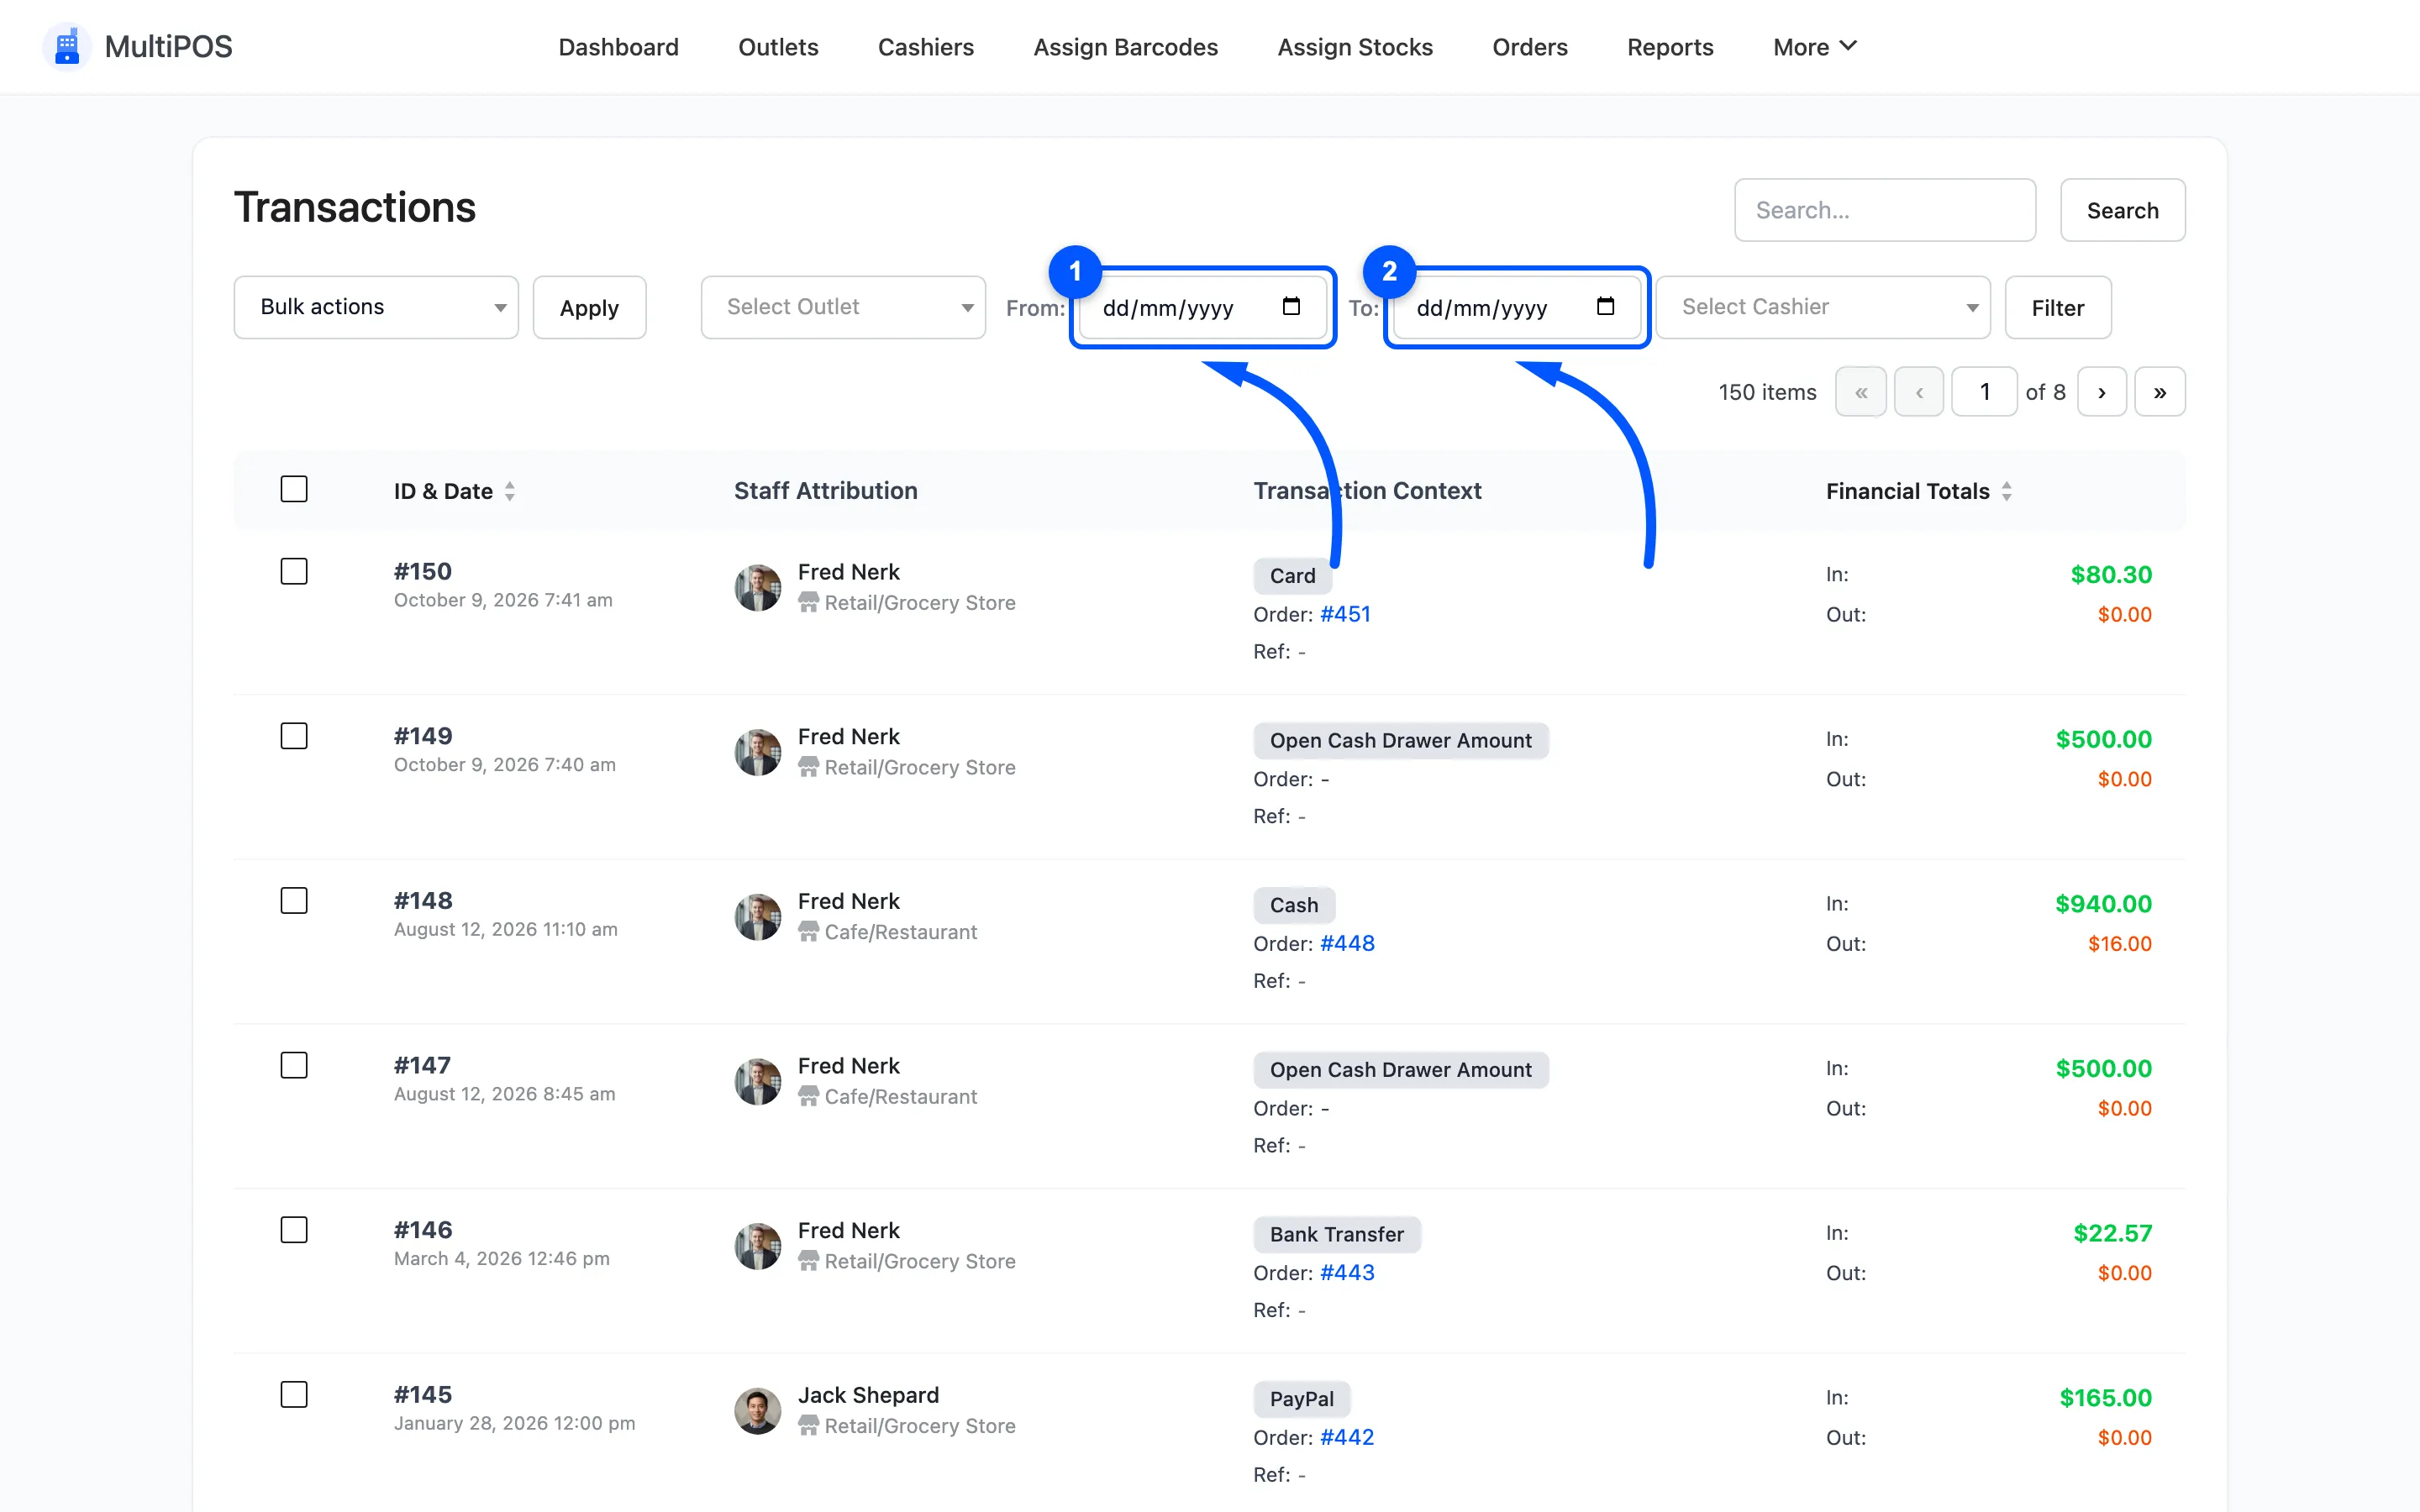Viewport: 2420px width, 1512px height.
Task: Click Fred Nerk avatar in row #147
Action: [757, 1081]
